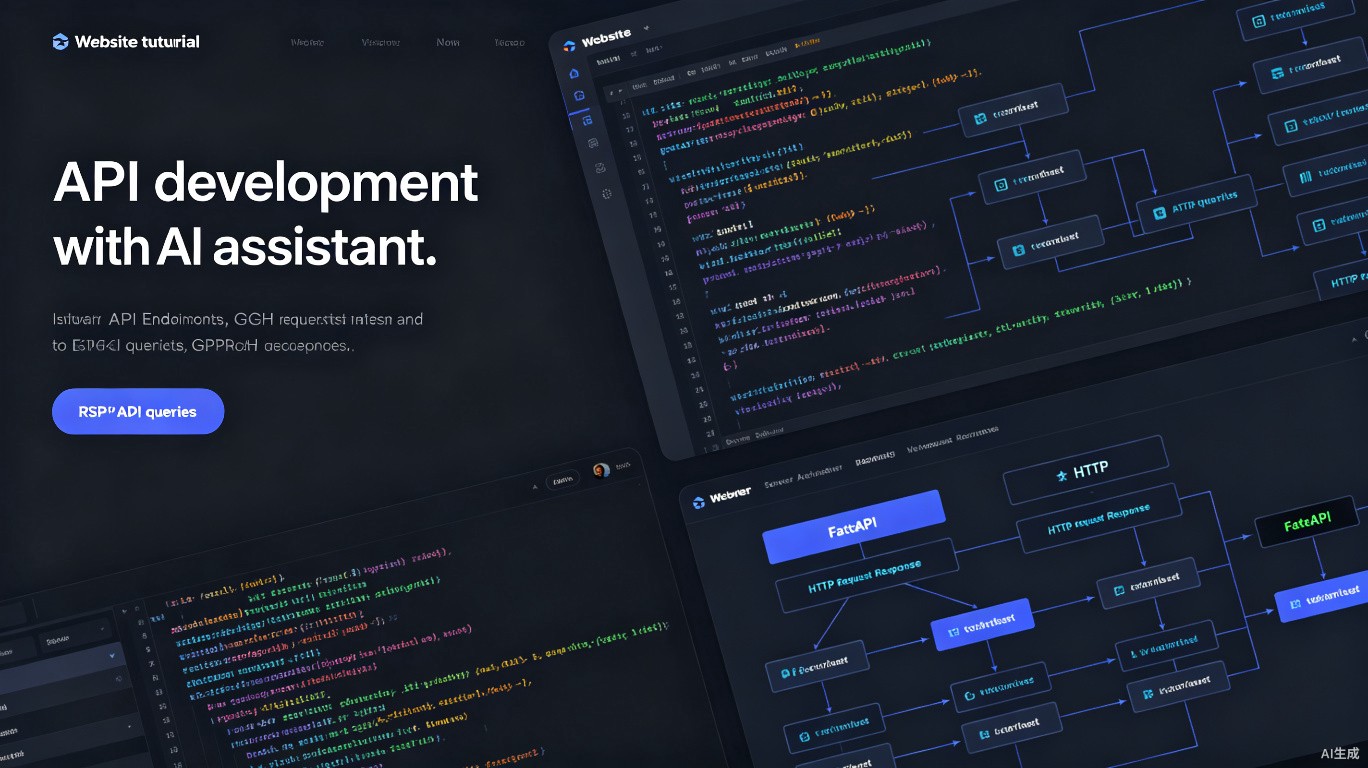Select the blue FattAPI node

click(854, 527)
